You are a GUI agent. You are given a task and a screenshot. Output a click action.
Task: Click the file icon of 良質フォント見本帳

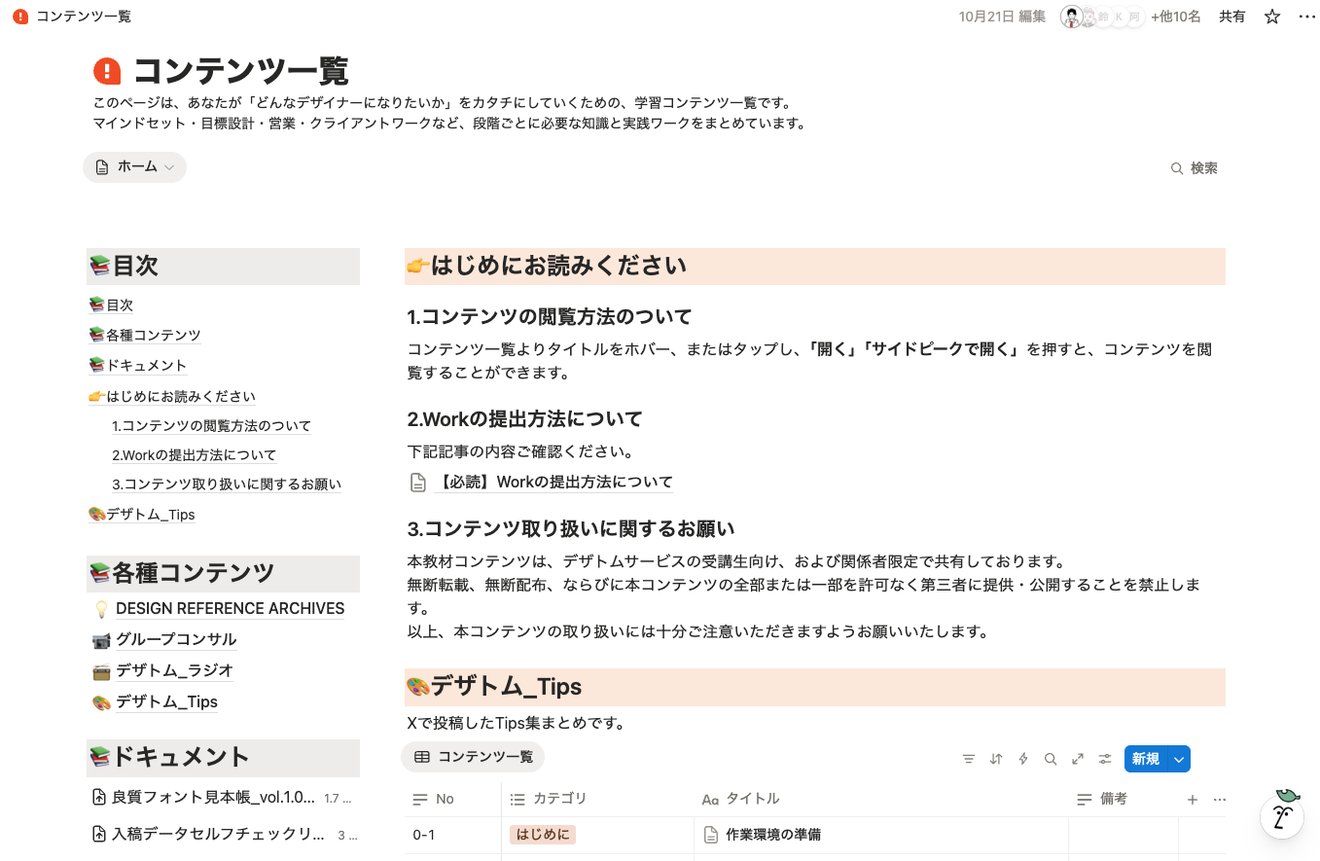click(x=99, y=798)
